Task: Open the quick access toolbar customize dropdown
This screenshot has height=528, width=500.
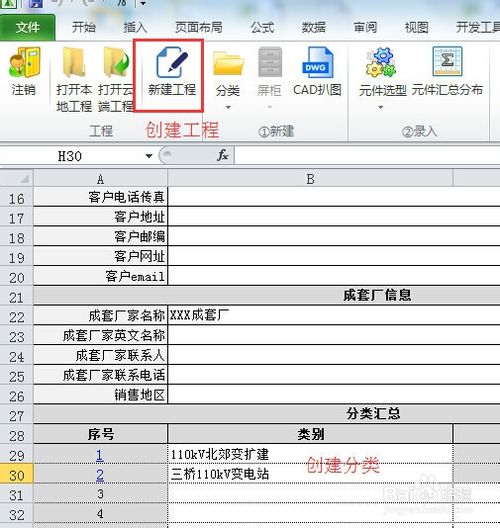Action: [143, 3]
